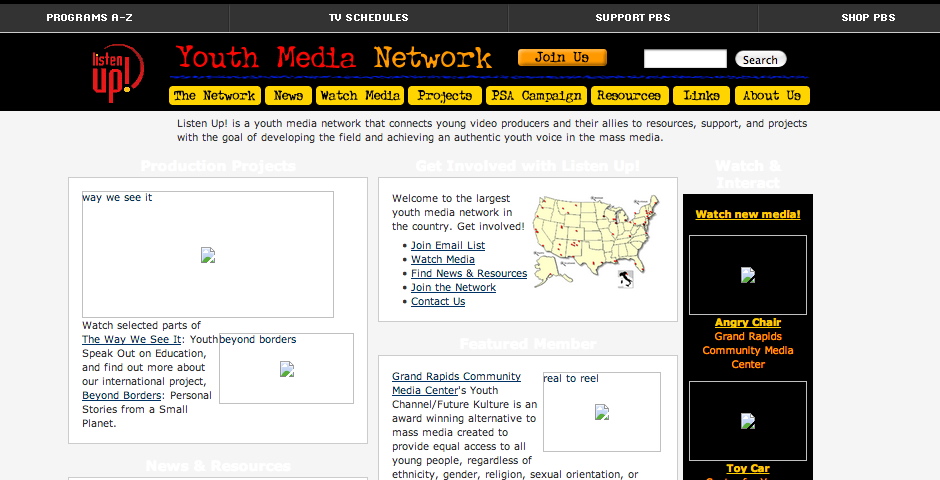Open The Way We See It link

pos(131,339)
